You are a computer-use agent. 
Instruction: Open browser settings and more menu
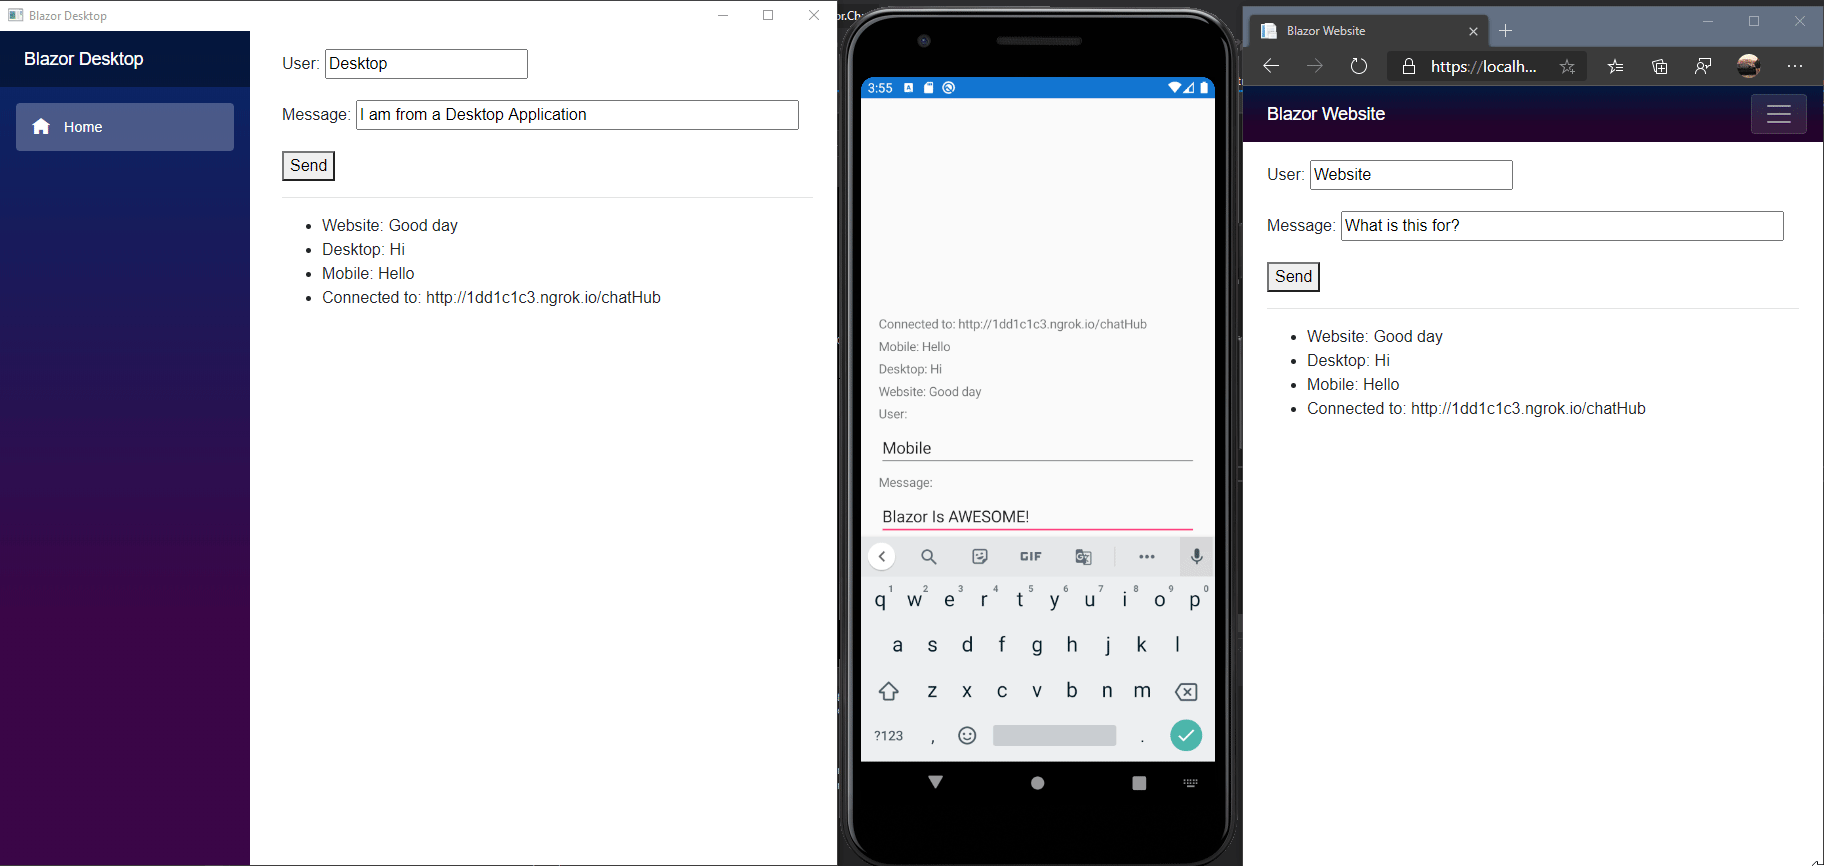pos(1796,66)
